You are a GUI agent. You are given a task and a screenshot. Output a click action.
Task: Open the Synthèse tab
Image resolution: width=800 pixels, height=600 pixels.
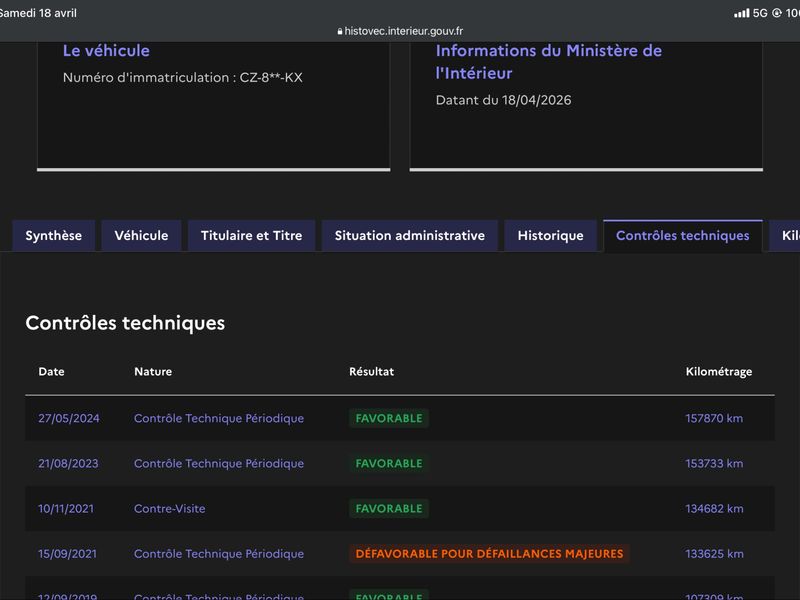(54, 236)
